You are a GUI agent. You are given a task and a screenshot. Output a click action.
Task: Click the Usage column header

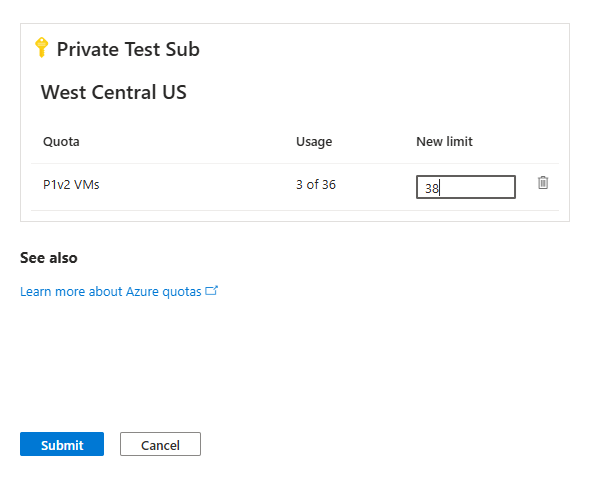tap(314, 142)
